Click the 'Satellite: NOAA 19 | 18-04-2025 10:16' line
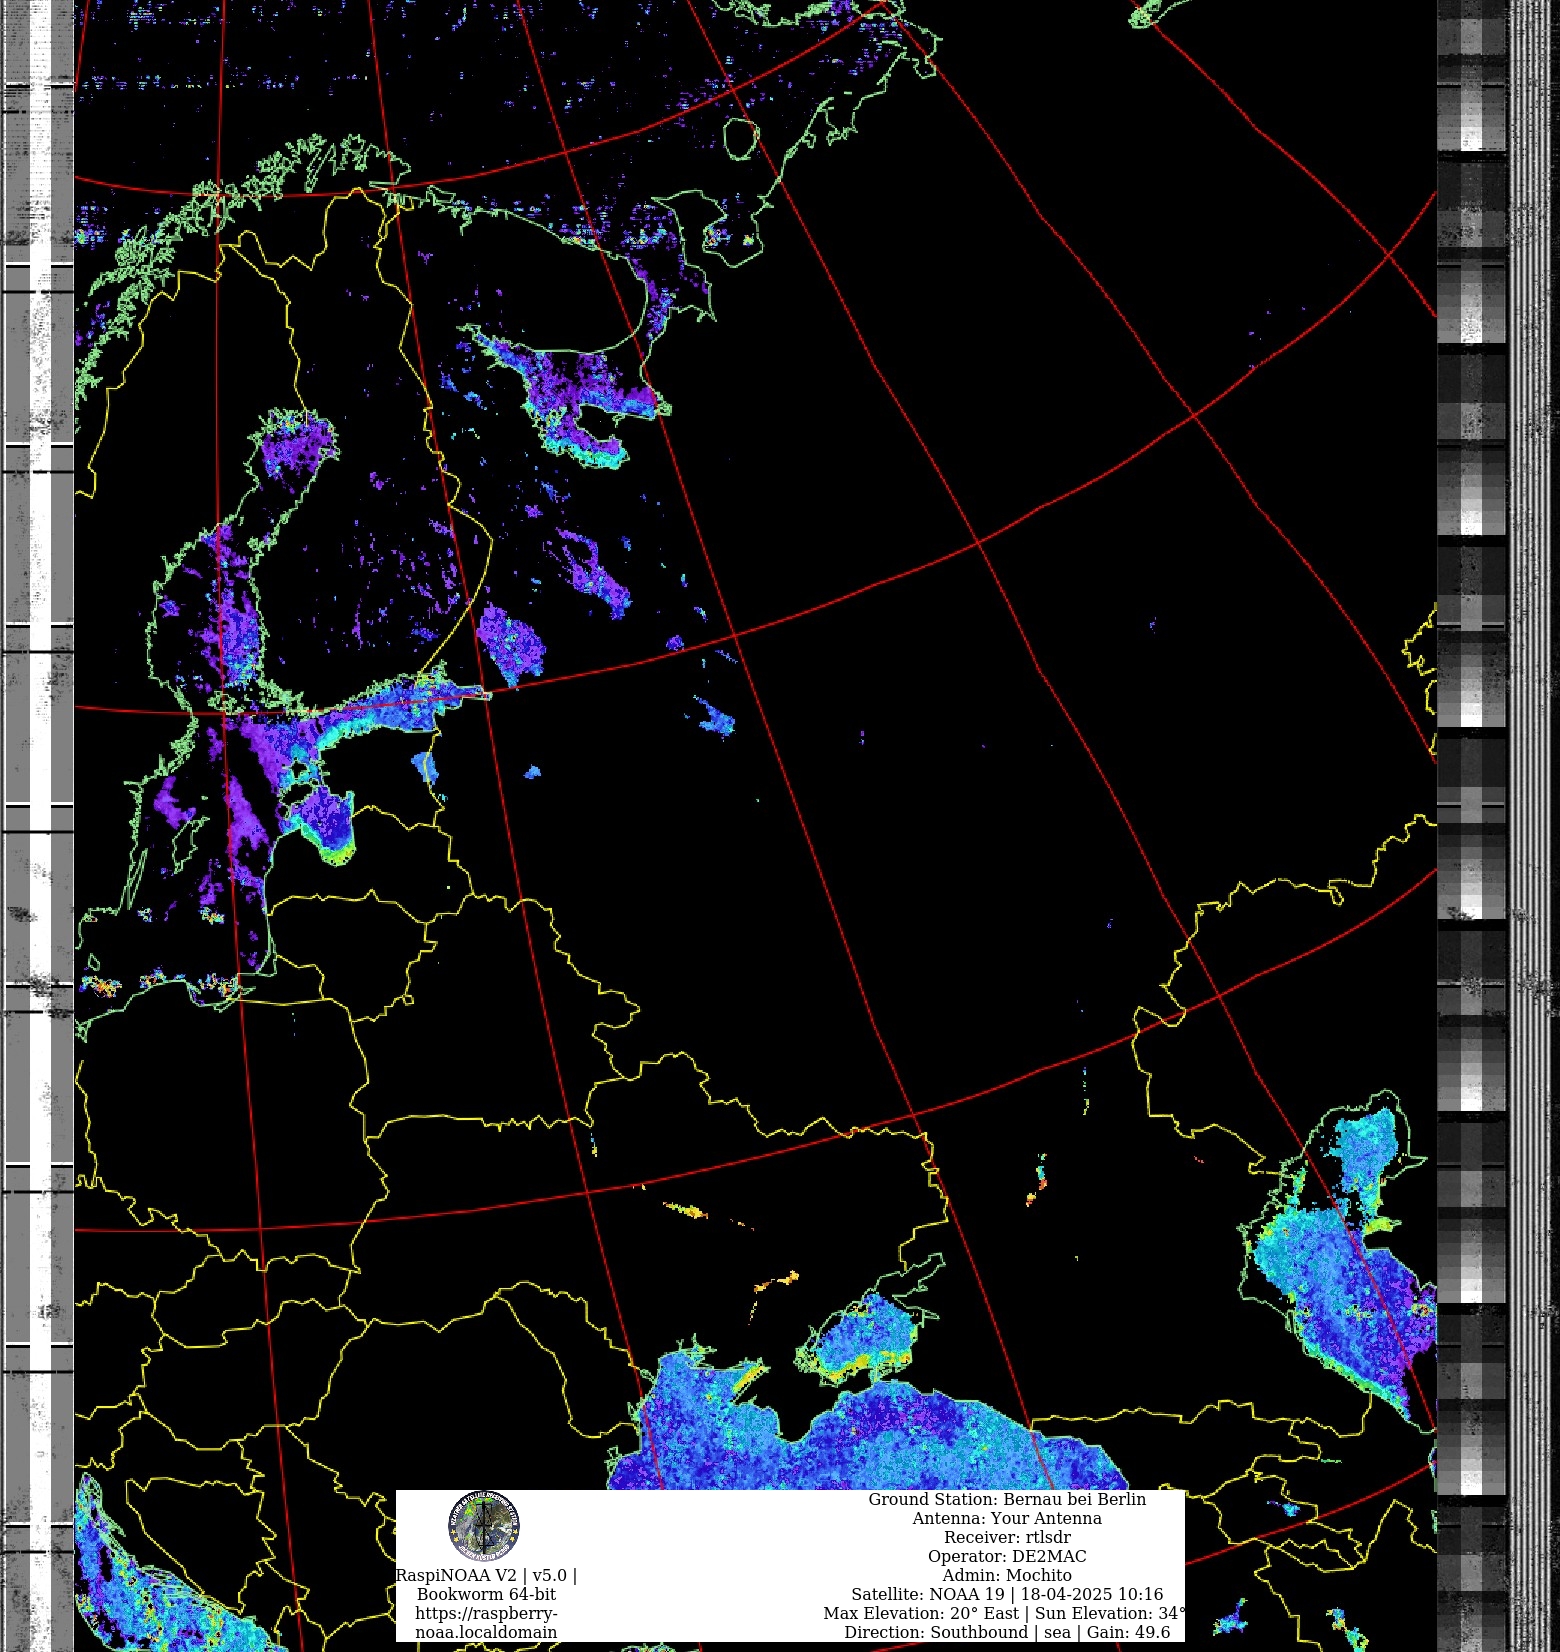Image resolution: width=1560 pixels, height=1652 pixels. click(x=1007, y=1594)
